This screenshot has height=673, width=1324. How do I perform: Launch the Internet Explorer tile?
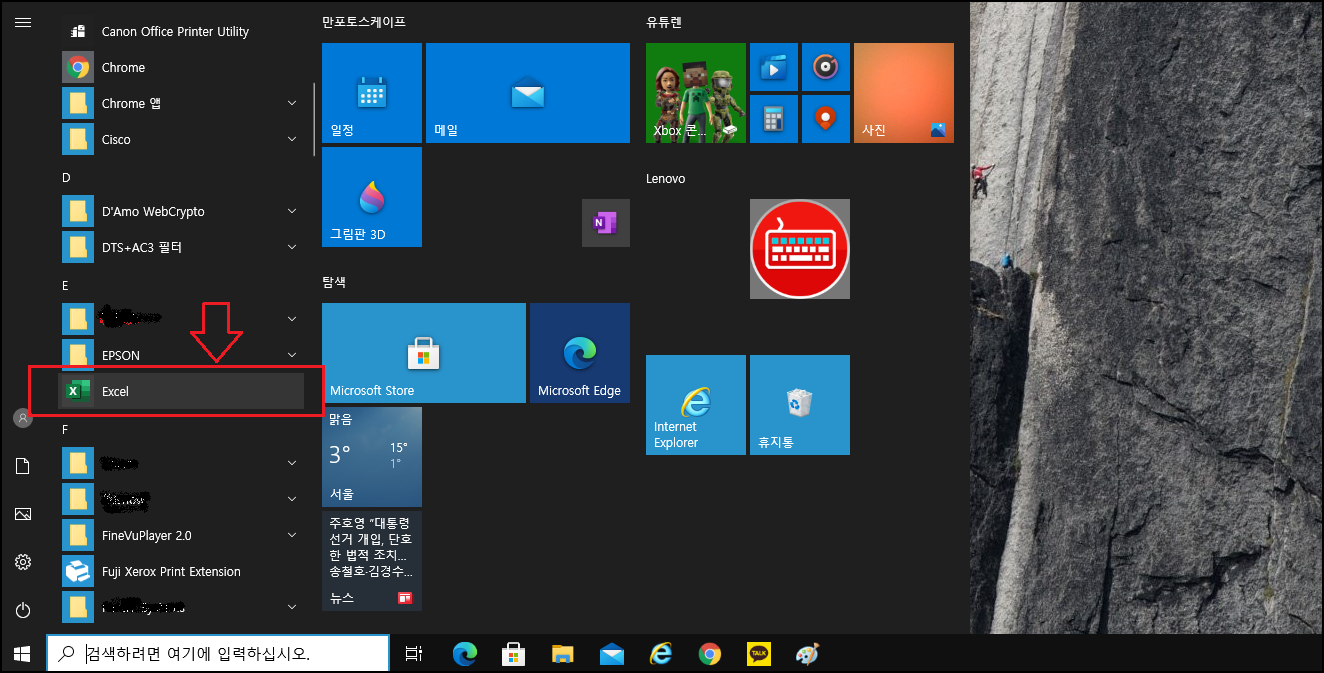696,405
